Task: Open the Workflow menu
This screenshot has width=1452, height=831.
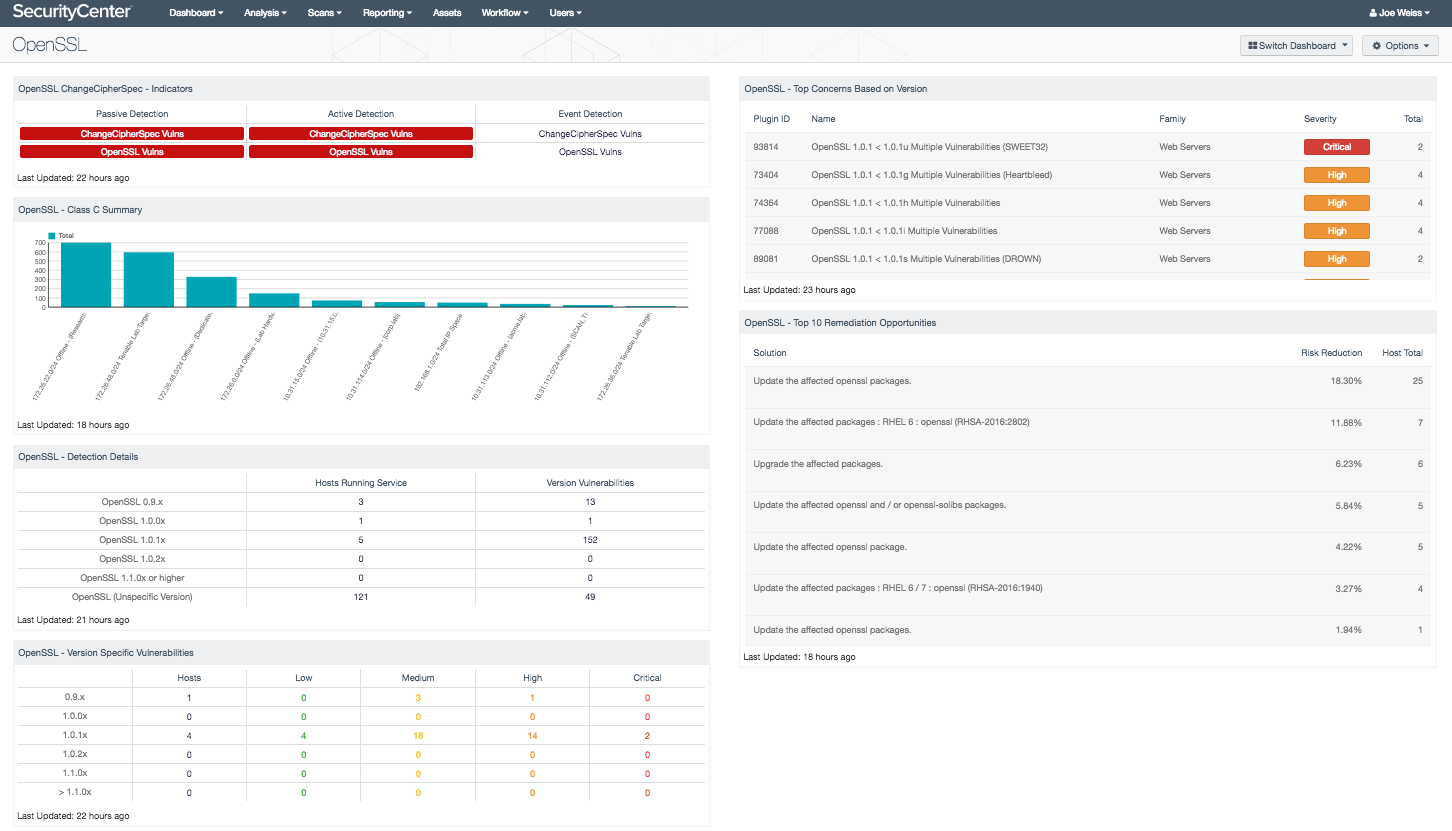Action: tap(505, 13)
